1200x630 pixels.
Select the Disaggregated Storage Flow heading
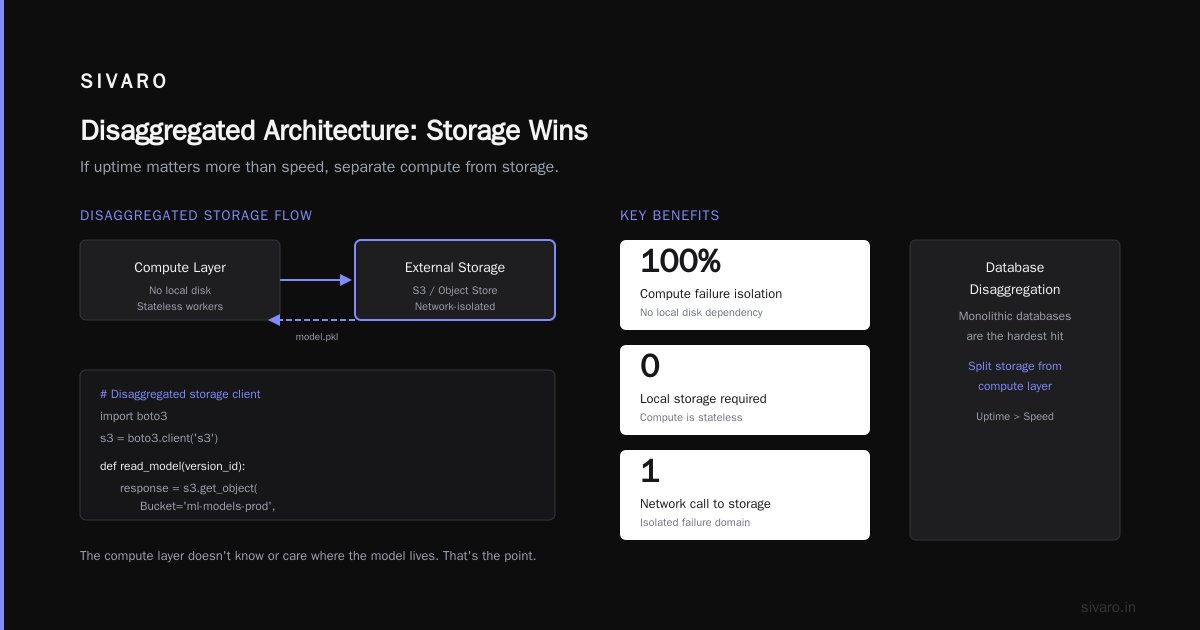tap(196, 215)
